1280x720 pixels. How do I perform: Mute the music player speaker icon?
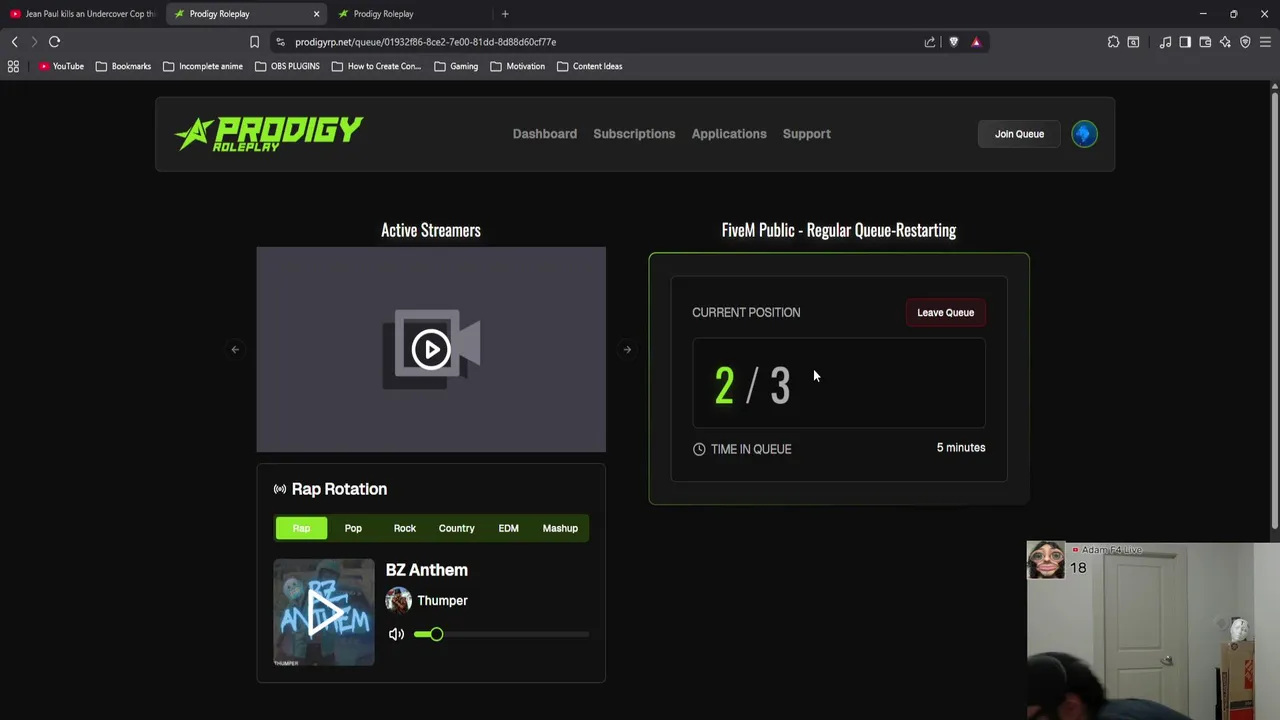[x=396, y=634]
